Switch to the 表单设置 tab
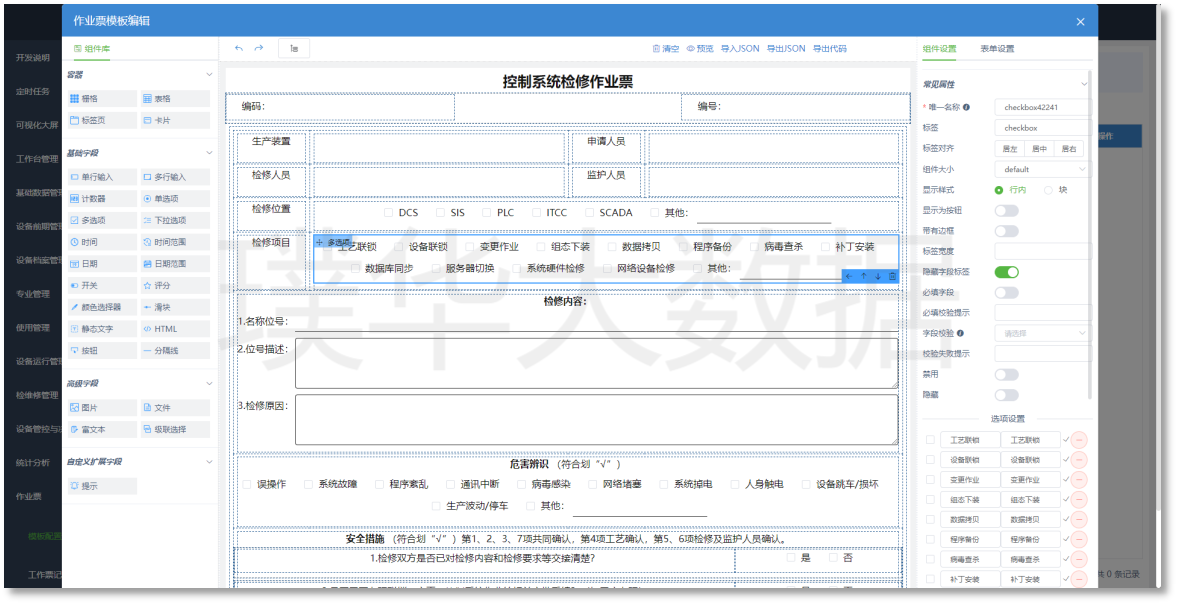 pyautogui.click(x=996, y=48)
